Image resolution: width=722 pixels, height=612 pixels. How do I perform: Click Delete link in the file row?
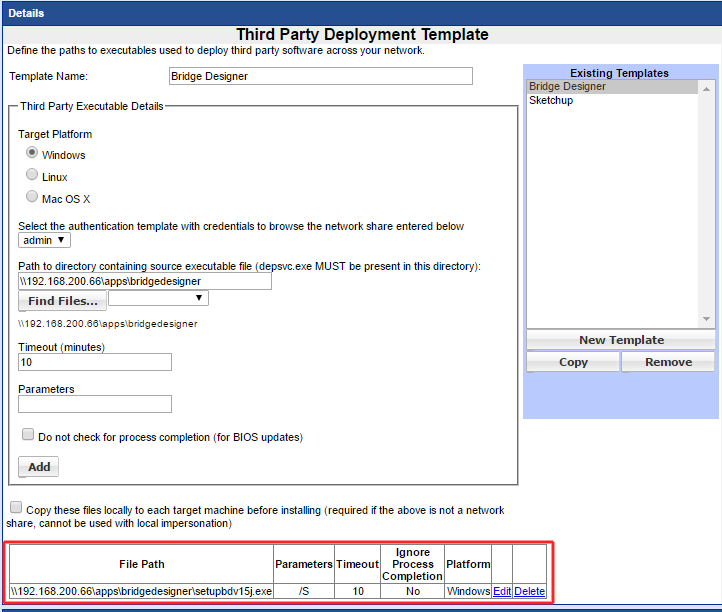[530, 591]
